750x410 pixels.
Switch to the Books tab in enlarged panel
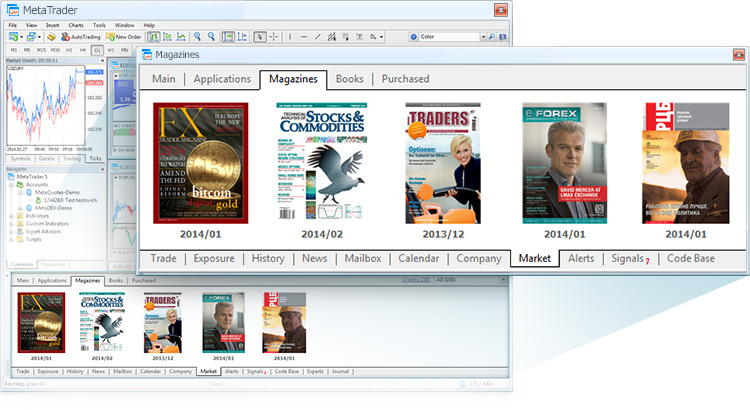(349, 79)
